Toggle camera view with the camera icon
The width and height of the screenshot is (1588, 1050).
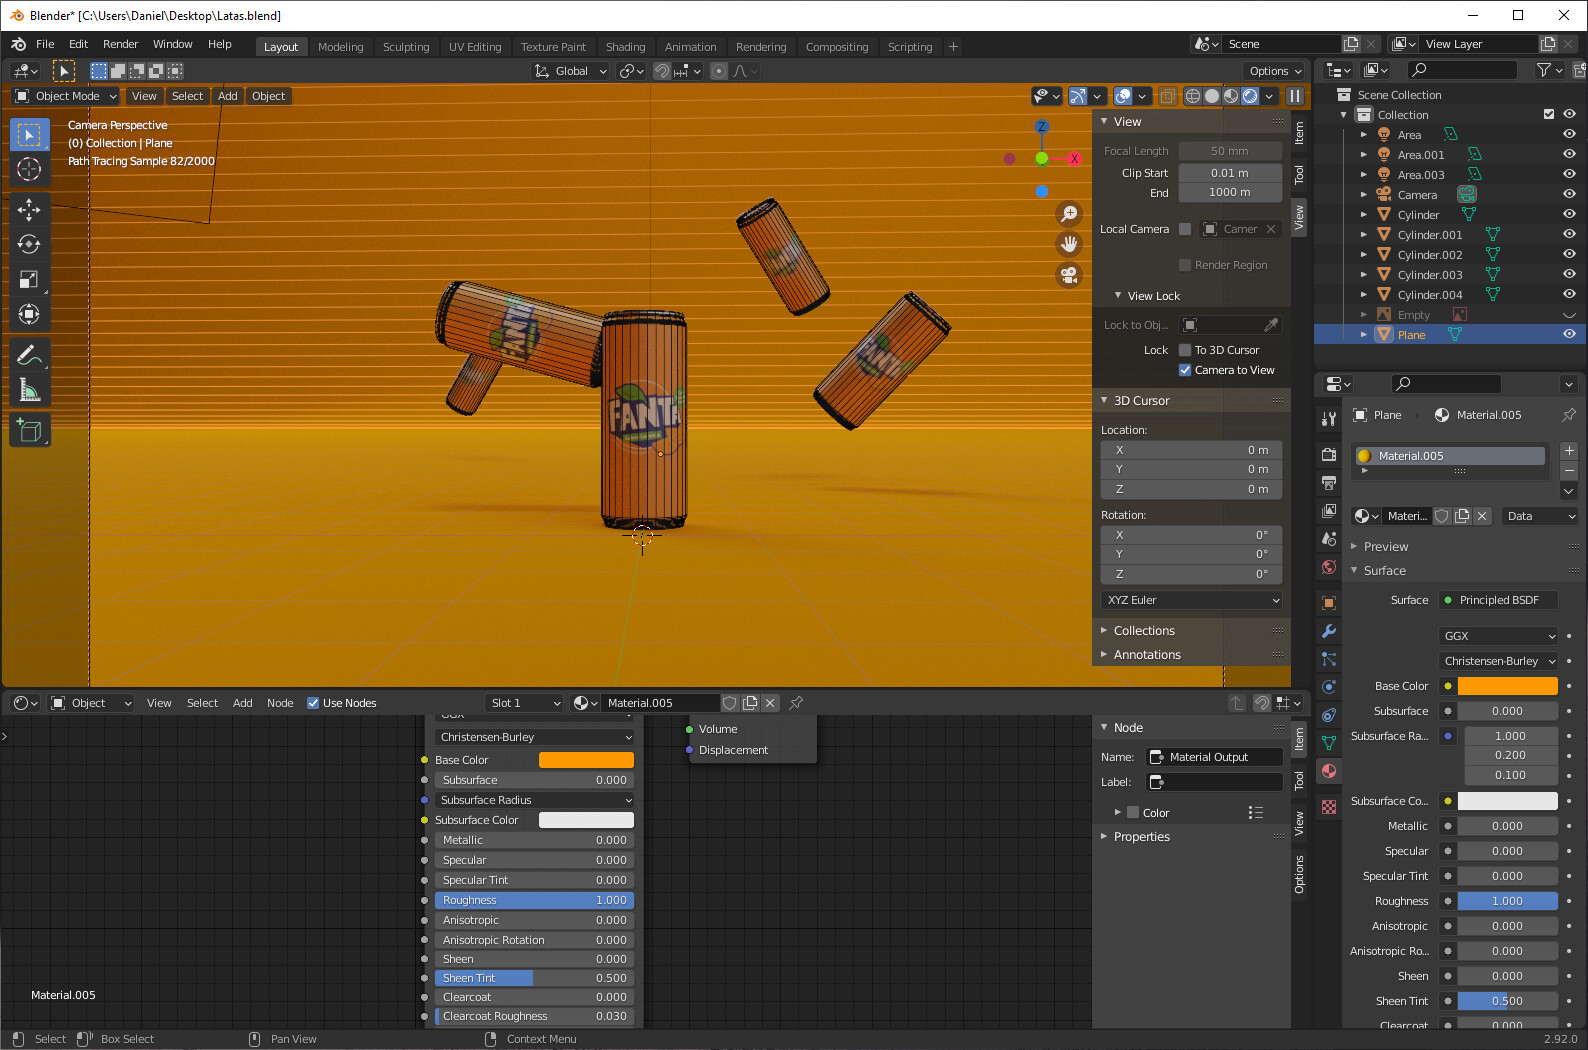(x=1069, y=275)
